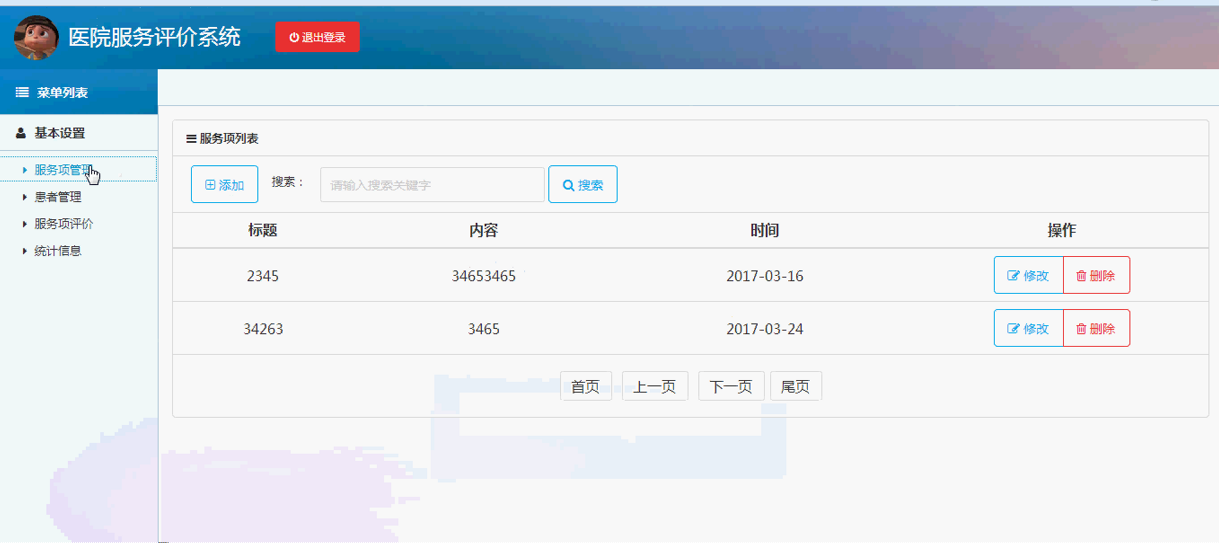Open 统计信息 in the sidebar
The image size is (1219, 543).
pyautogui.click(x=58, y=251)
